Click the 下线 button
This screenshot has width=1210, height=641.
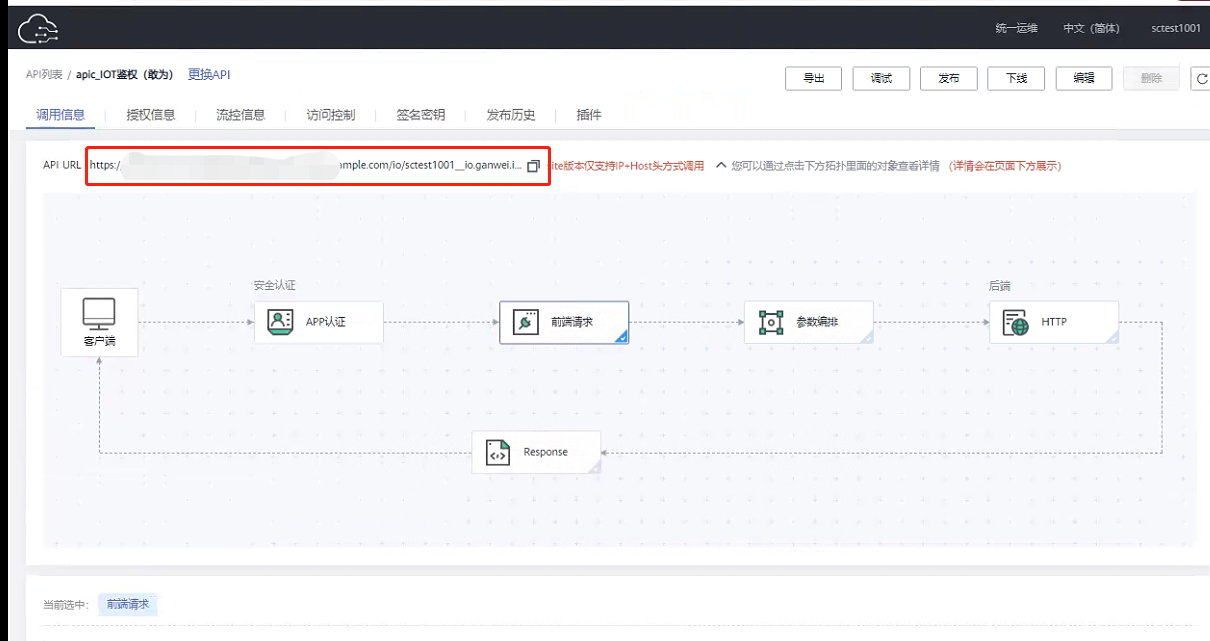pyautogui.click(x=1015, y=79)
